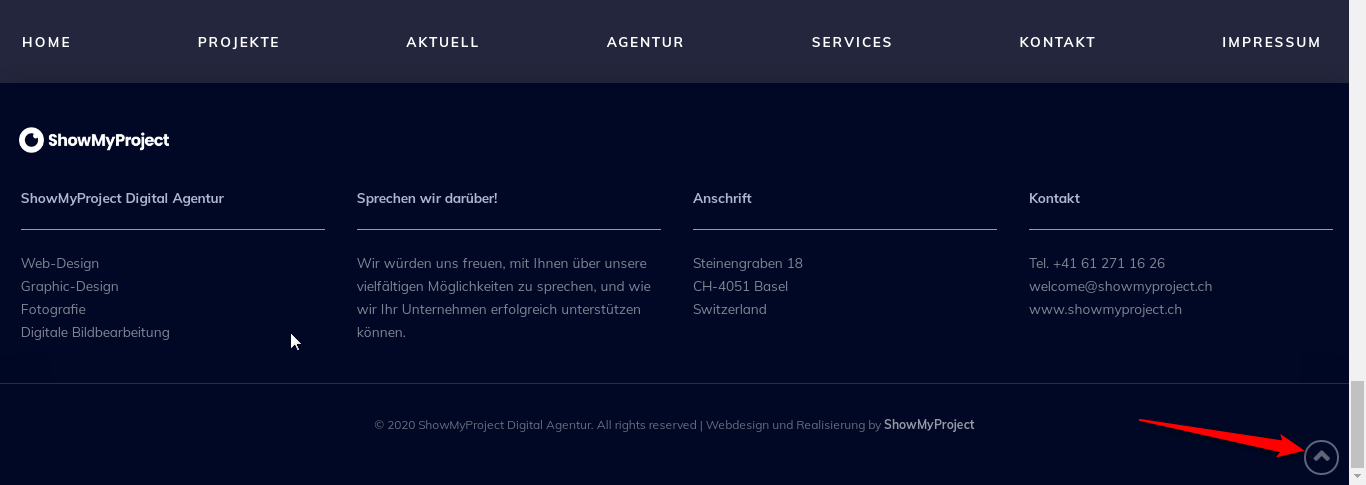Viewport: 1366px width, 485px height.
Task: Open the HOME menu item
Action: pyautogui.click(x=47, y=42)
